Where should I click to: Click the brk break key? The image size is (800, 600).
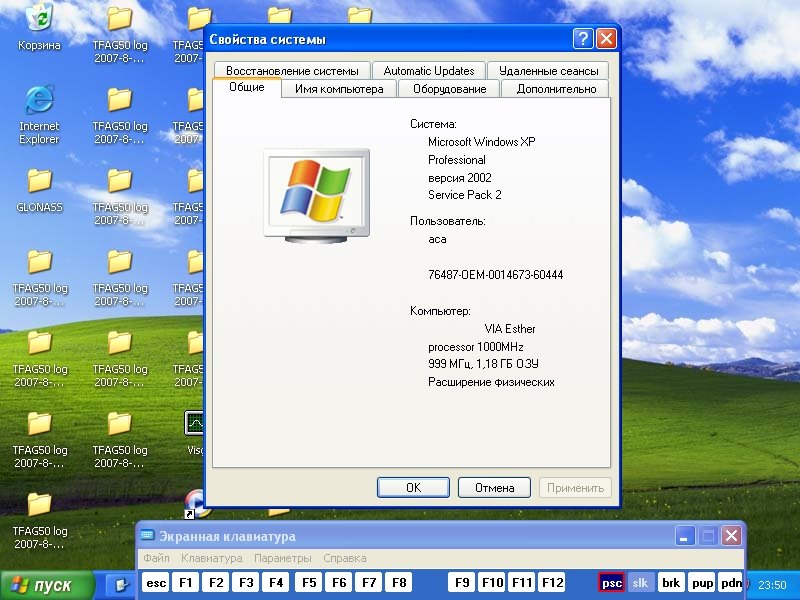point(670,583)
